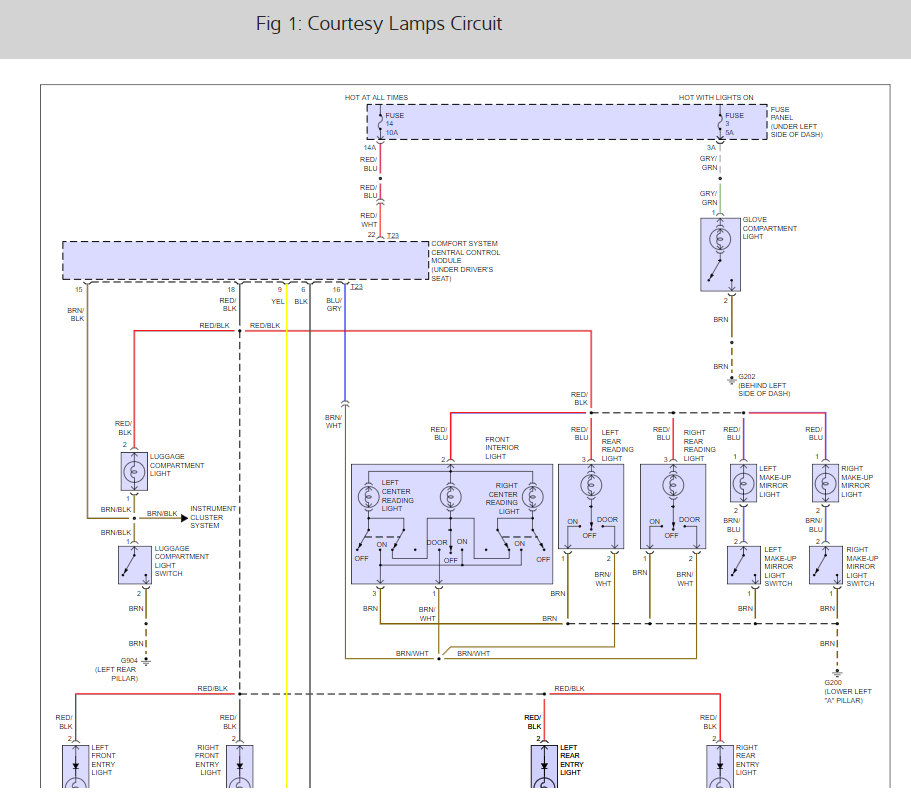
Task: Click the 'GLOVE COMPARTMENT LIGHT' label
Action: 769,228
